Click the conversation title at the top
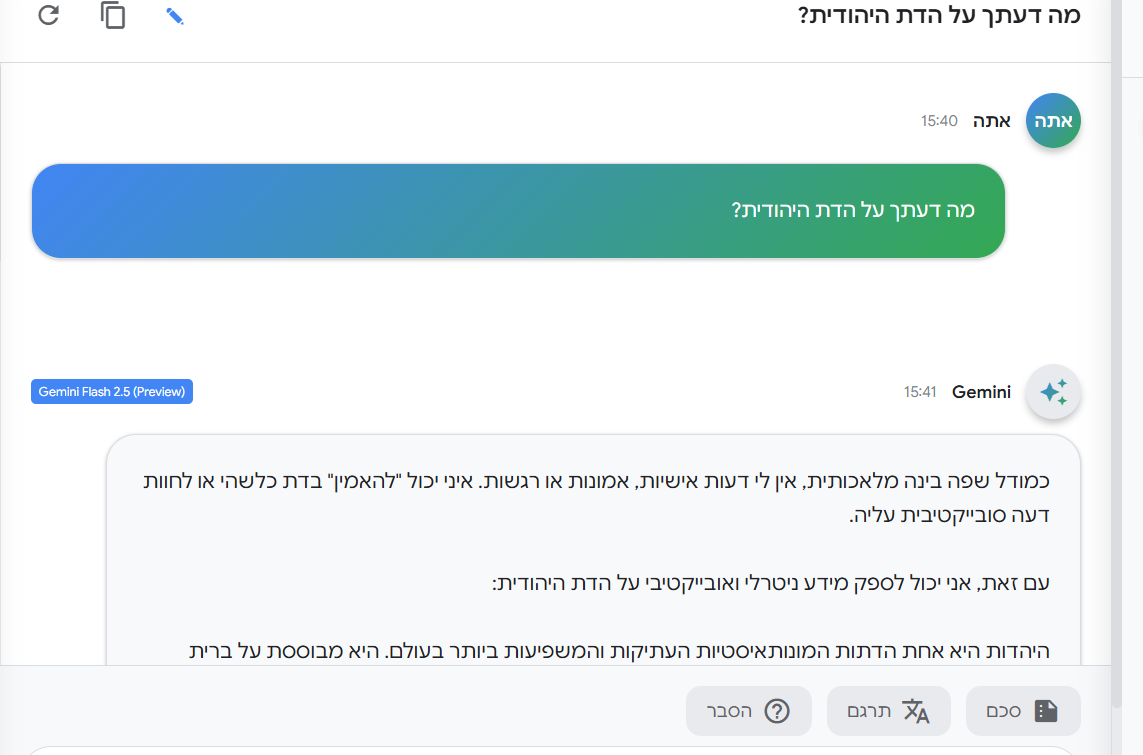The width and height of the screenshot is (1143, 755). 939,15
